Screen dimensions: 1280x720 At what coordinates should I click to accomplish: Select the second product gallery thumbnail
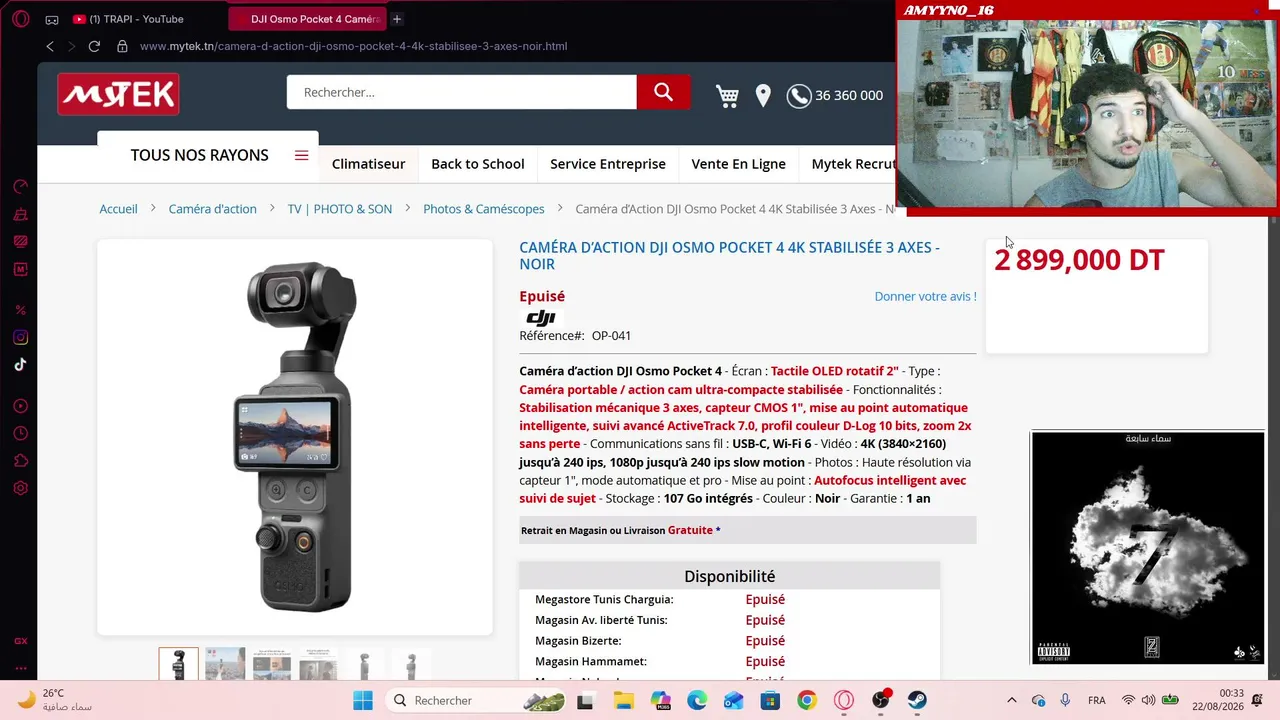tap(225, 664)
